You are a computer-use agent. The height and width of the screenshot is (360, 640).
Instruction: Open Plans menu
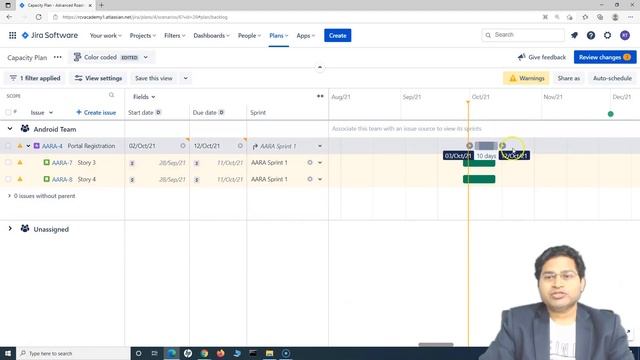pyautogui.click(x=278, y=36)
